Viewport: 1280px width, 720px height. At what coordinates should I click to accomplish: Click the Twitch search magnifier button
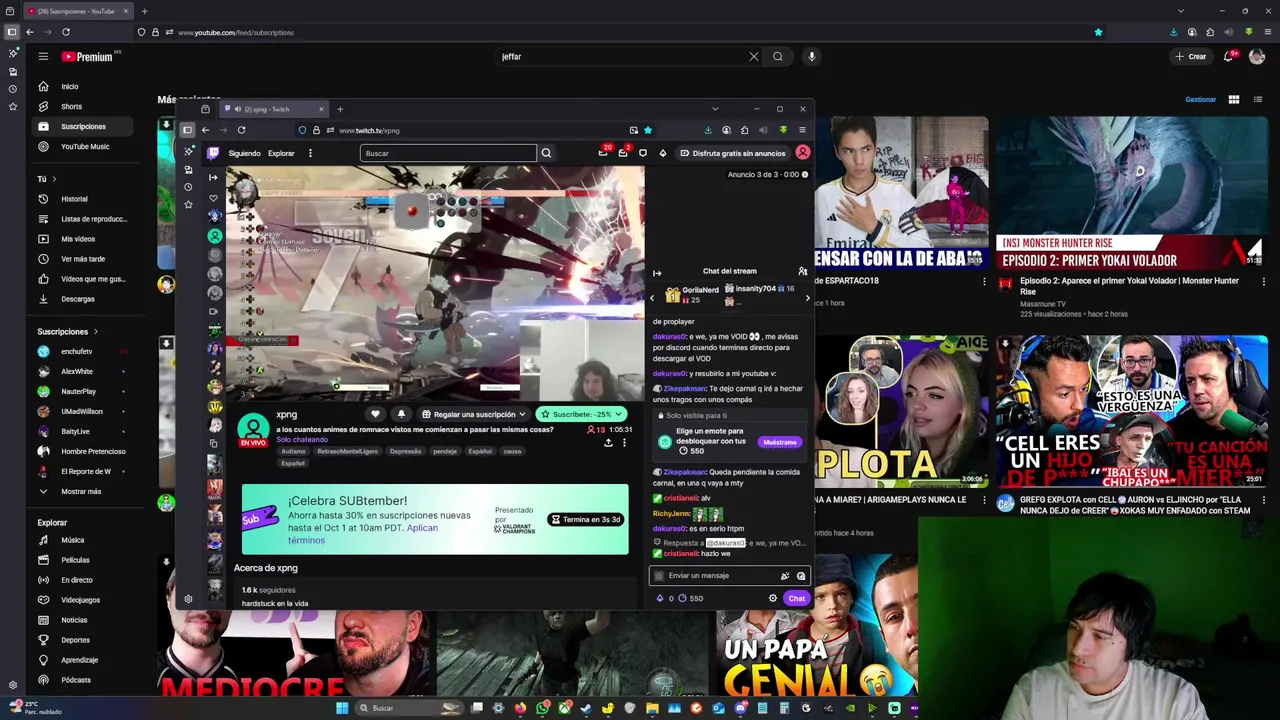[x=546, y=153]
